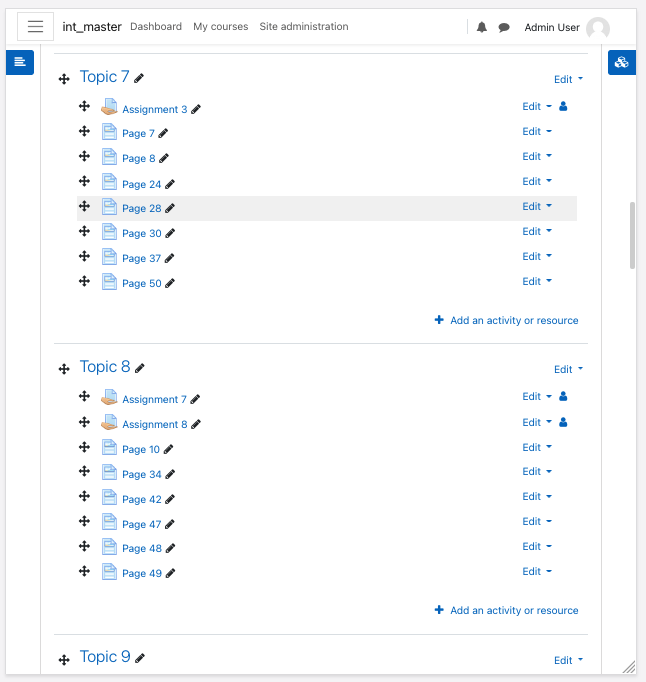Viewport: 646px width, 682px height.
Task: Go to Dashboard in the top navigation
Action: 156,27
